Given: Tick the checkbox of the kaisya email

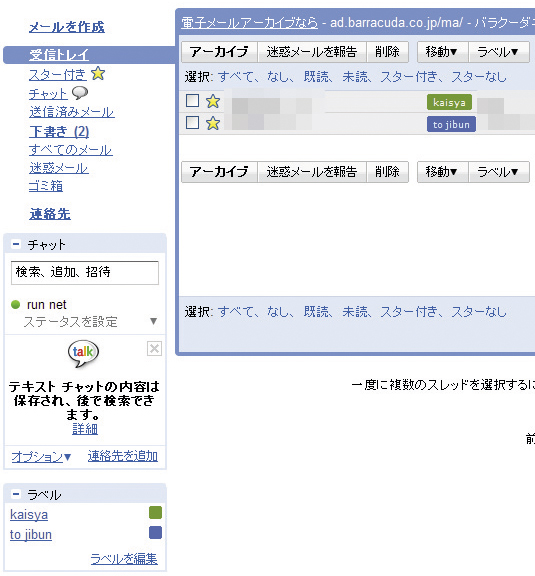Looking at the screenshot, I should (x=193, y=100).
